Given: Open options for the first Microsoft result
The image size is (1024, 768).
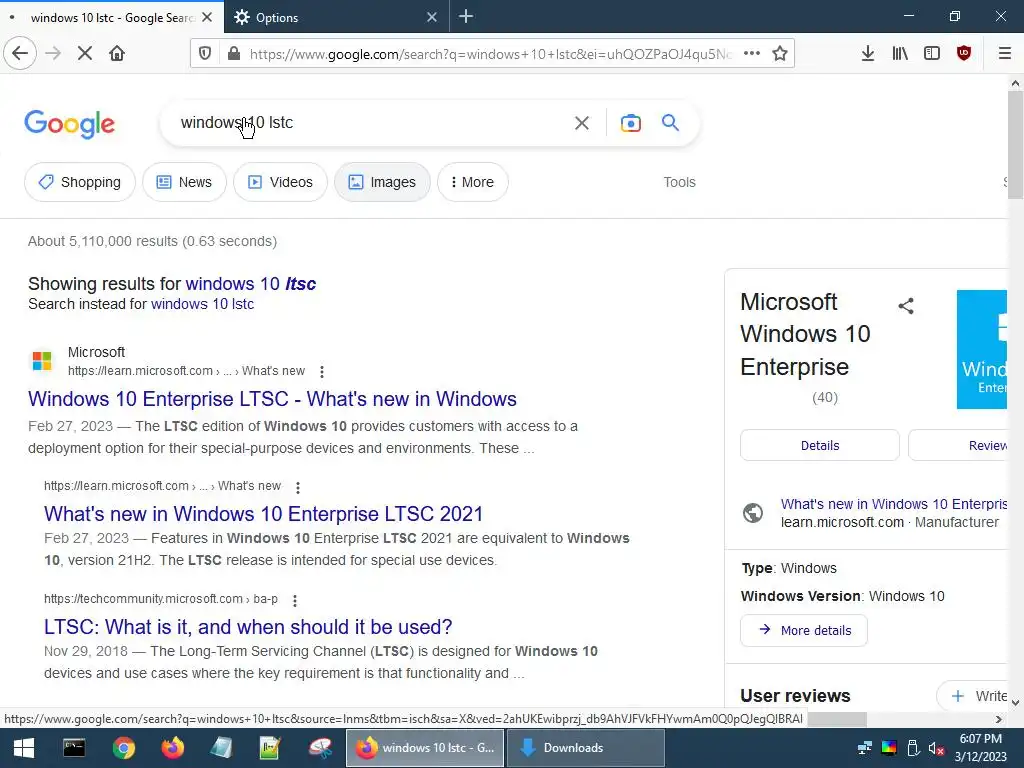Looking at the screenshot, I should [x=322, y=372].
